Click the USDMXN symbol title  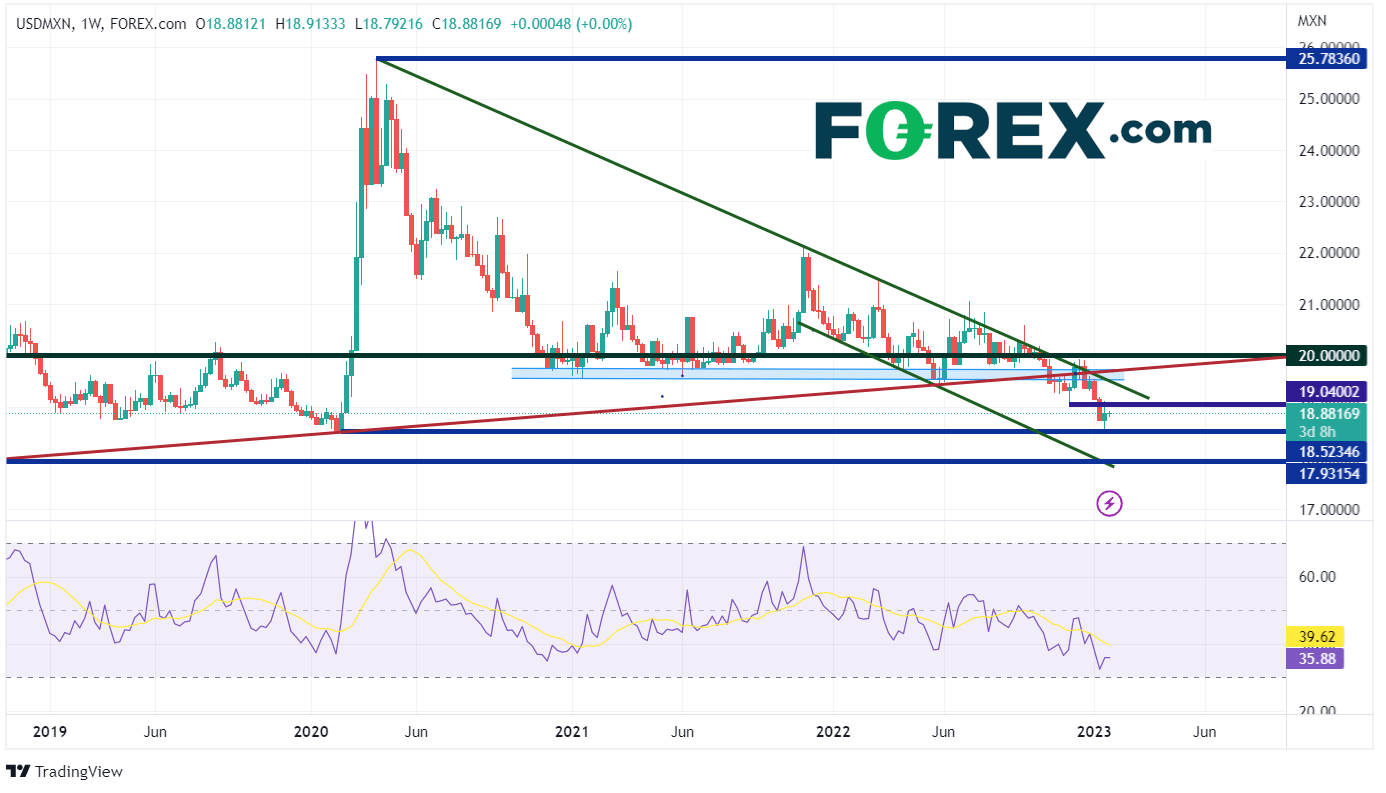point(43,24)
